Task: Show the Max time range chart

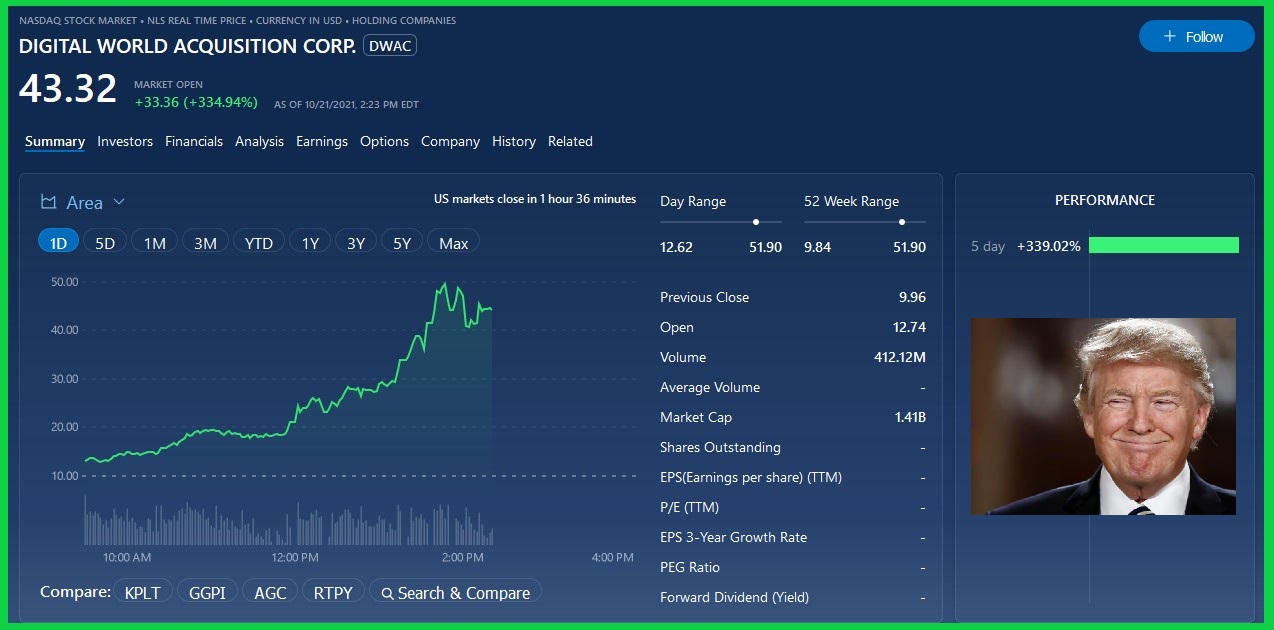Action: point(453,243)
